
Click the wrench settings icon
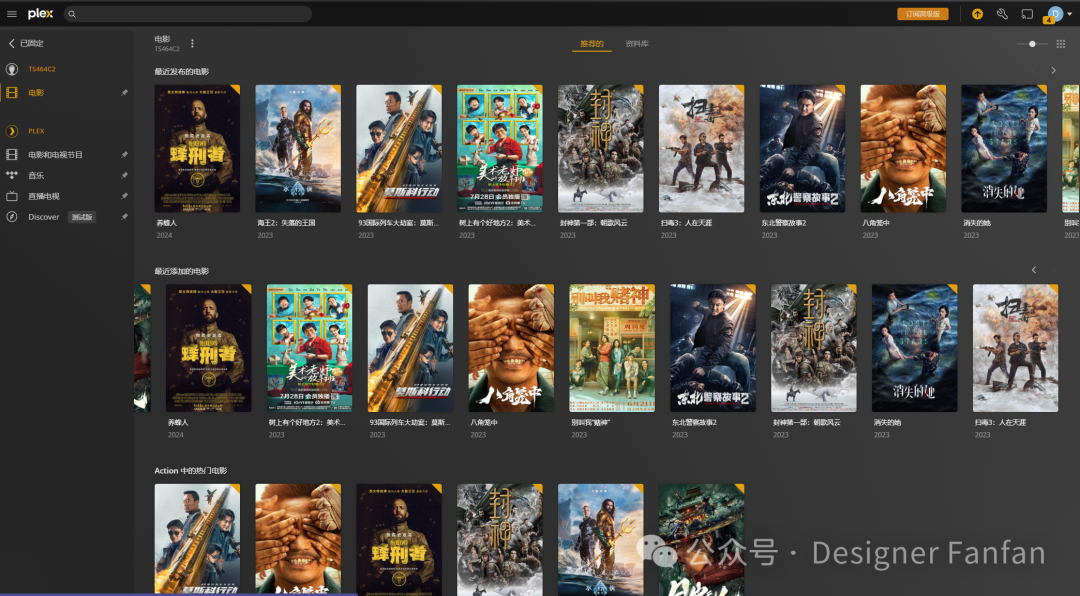coord(1002,14)
